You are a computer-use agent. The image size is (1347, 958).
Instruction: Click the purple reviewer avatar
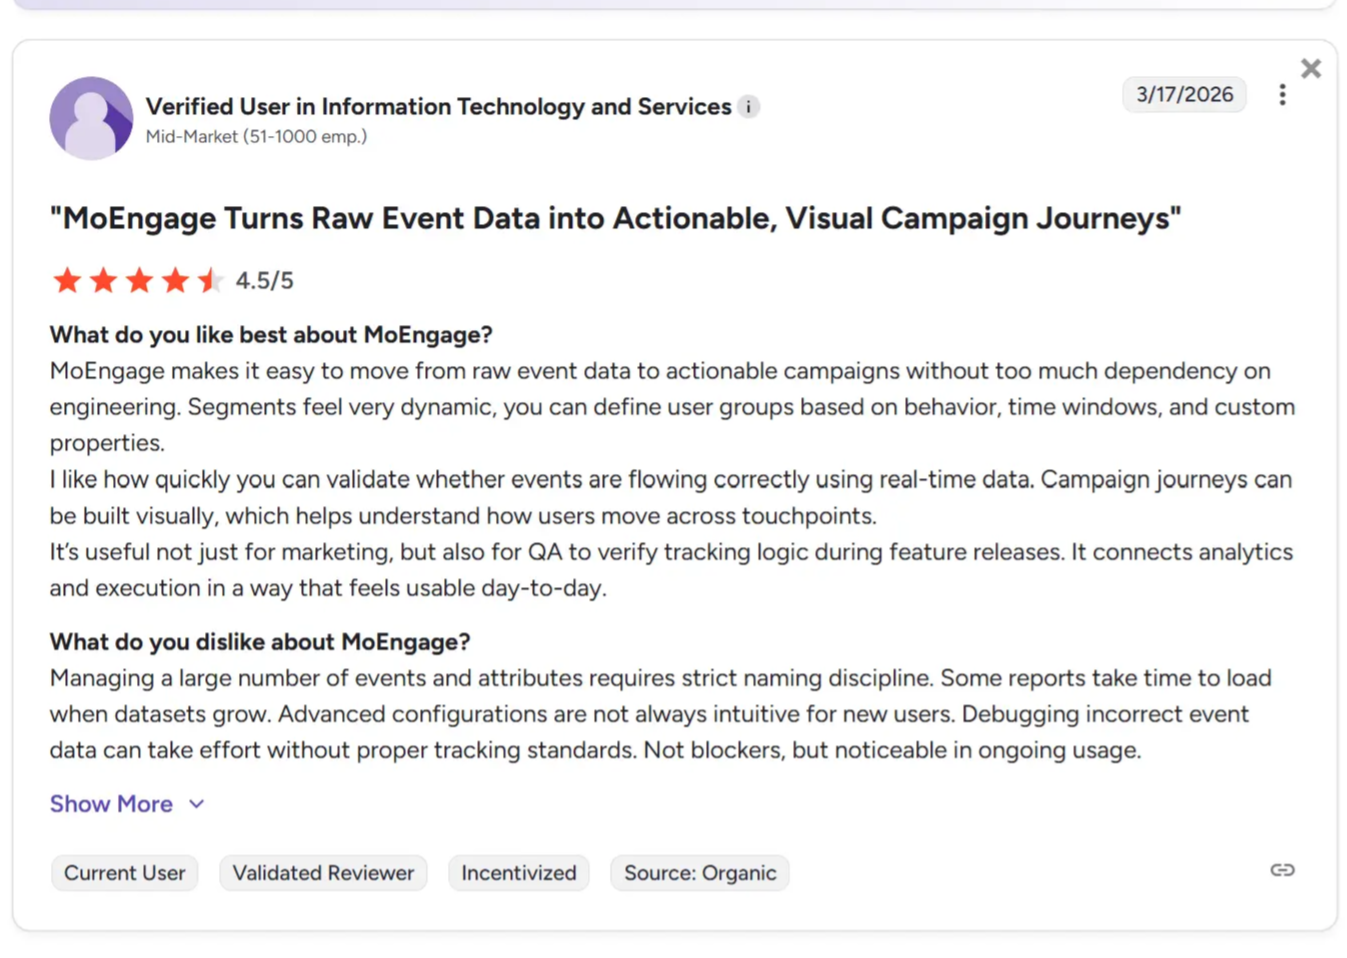(x=91, y=119)
